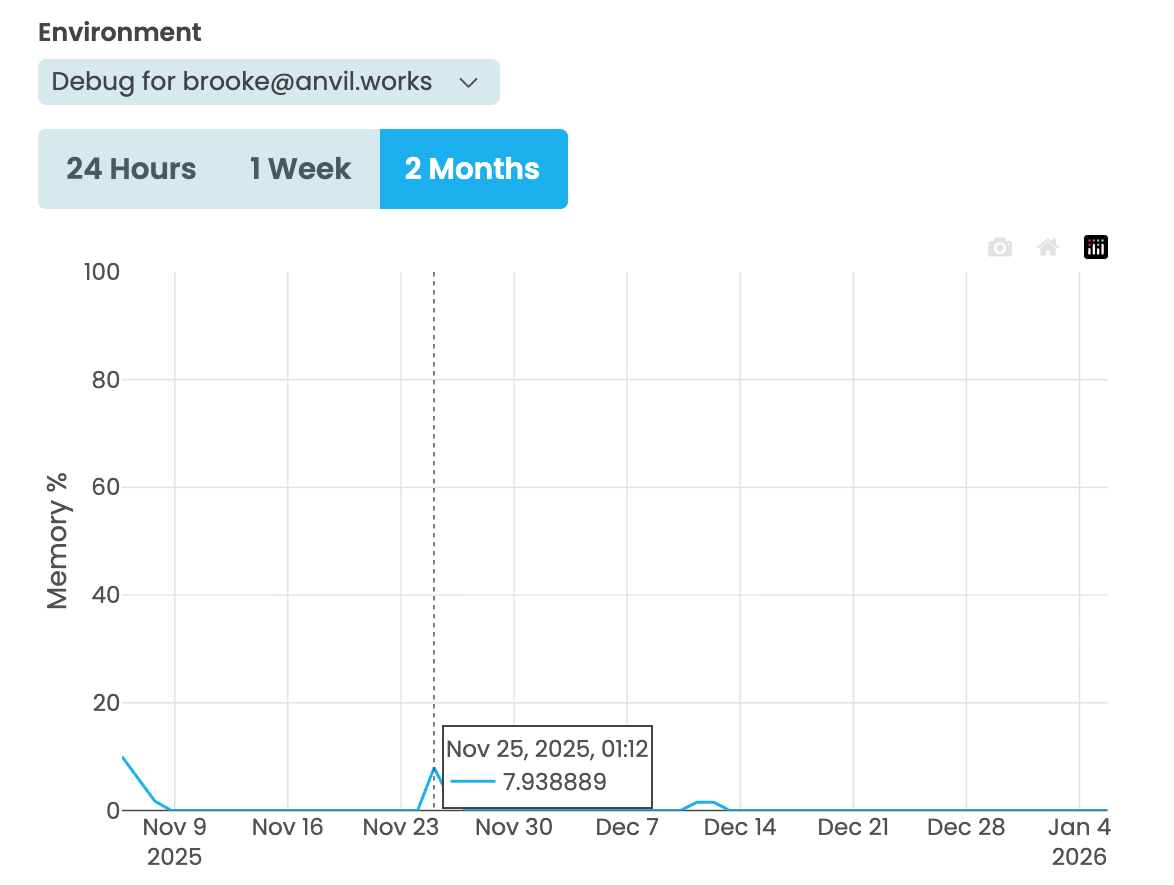The height and width of the screenshot is (885, 1174).
Task: Reset the chart axes with the home icon
Action: coord(1047,246)
